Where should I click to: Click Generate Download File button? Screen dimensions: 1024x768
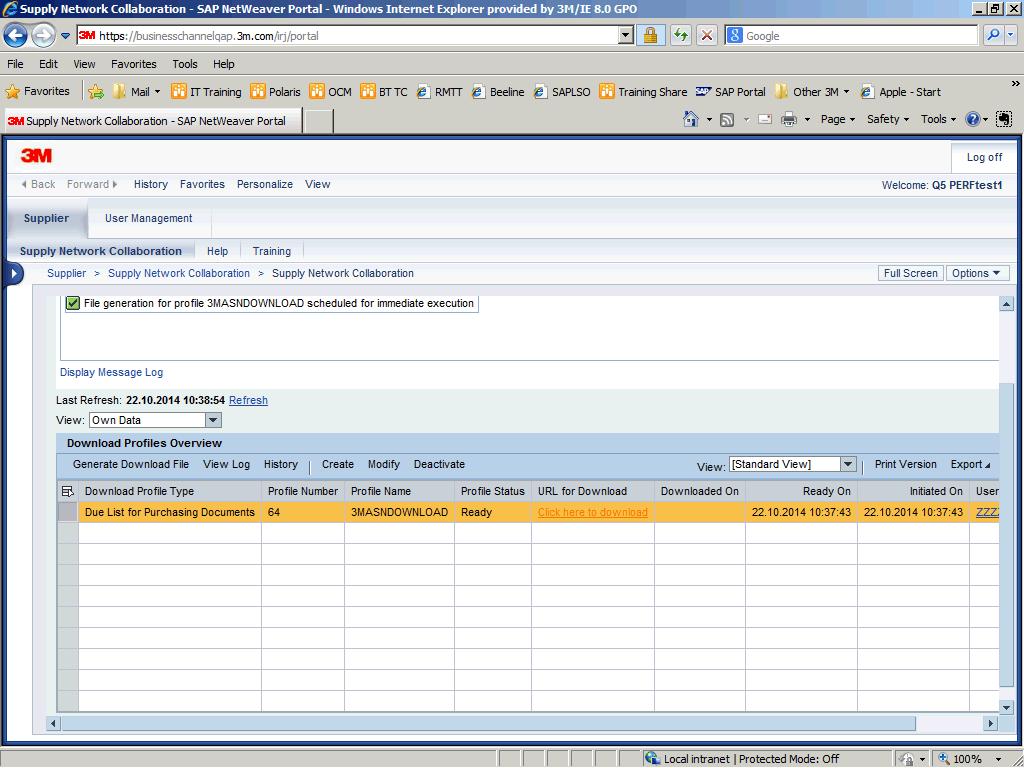click(x=131, y=464)
